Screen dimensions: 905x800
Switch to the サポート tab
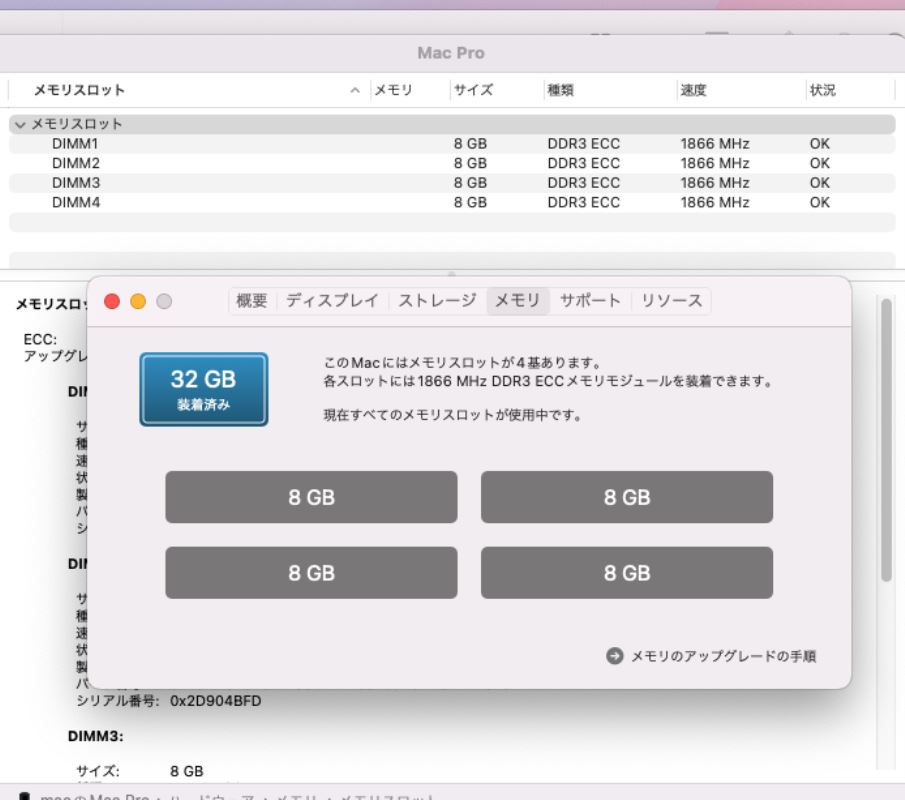point(590,300)
